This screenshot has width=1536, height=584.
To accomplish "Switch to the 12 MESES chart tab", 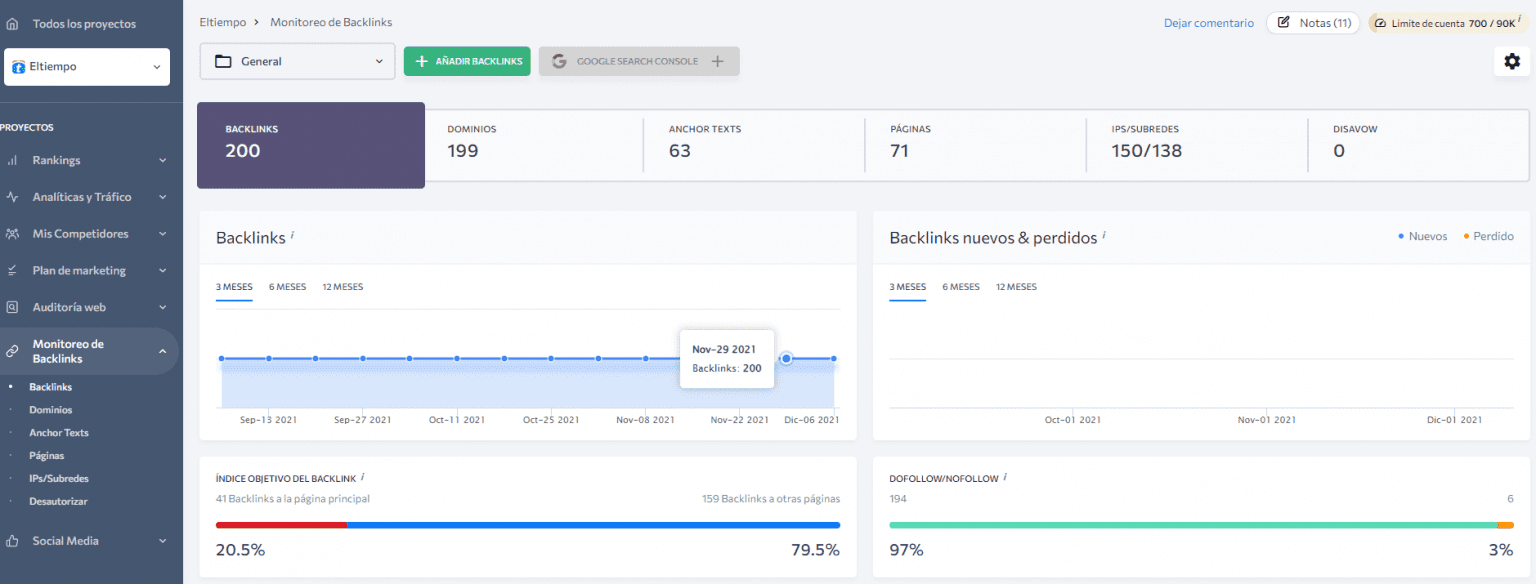I will 342,287.
